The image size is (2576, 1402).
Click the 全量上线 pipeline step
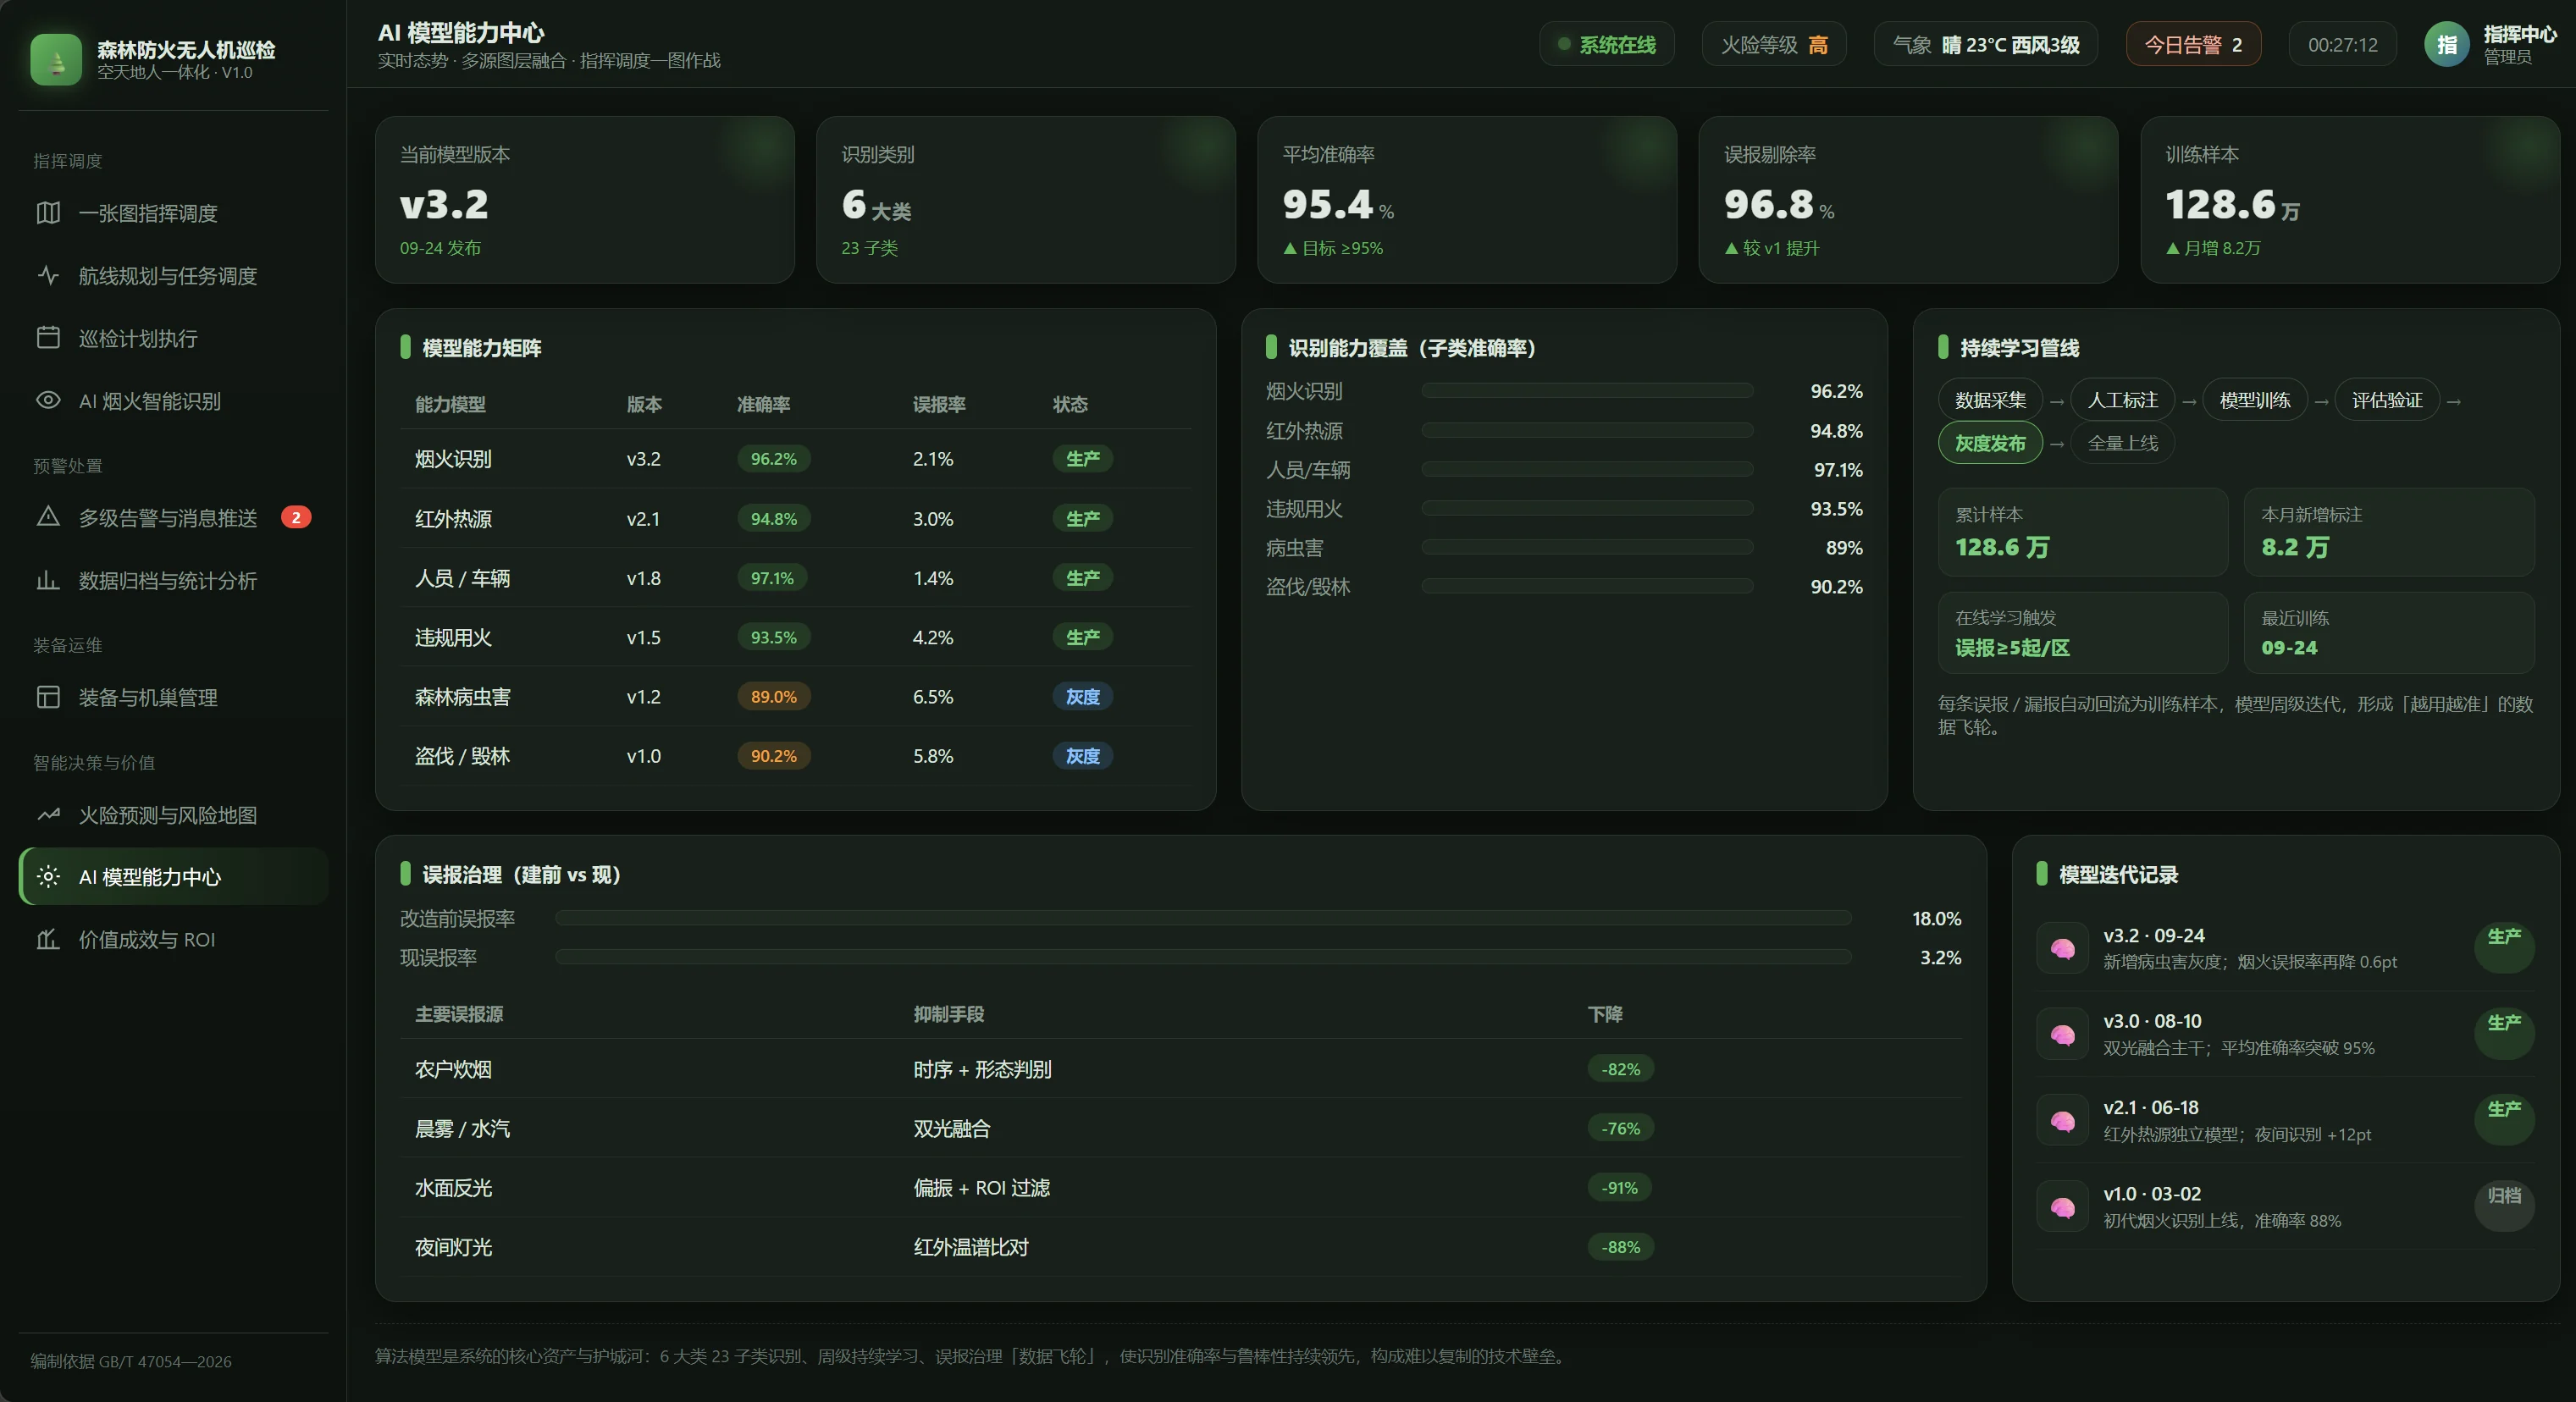pyautogui.click(x=2123, y=443)
